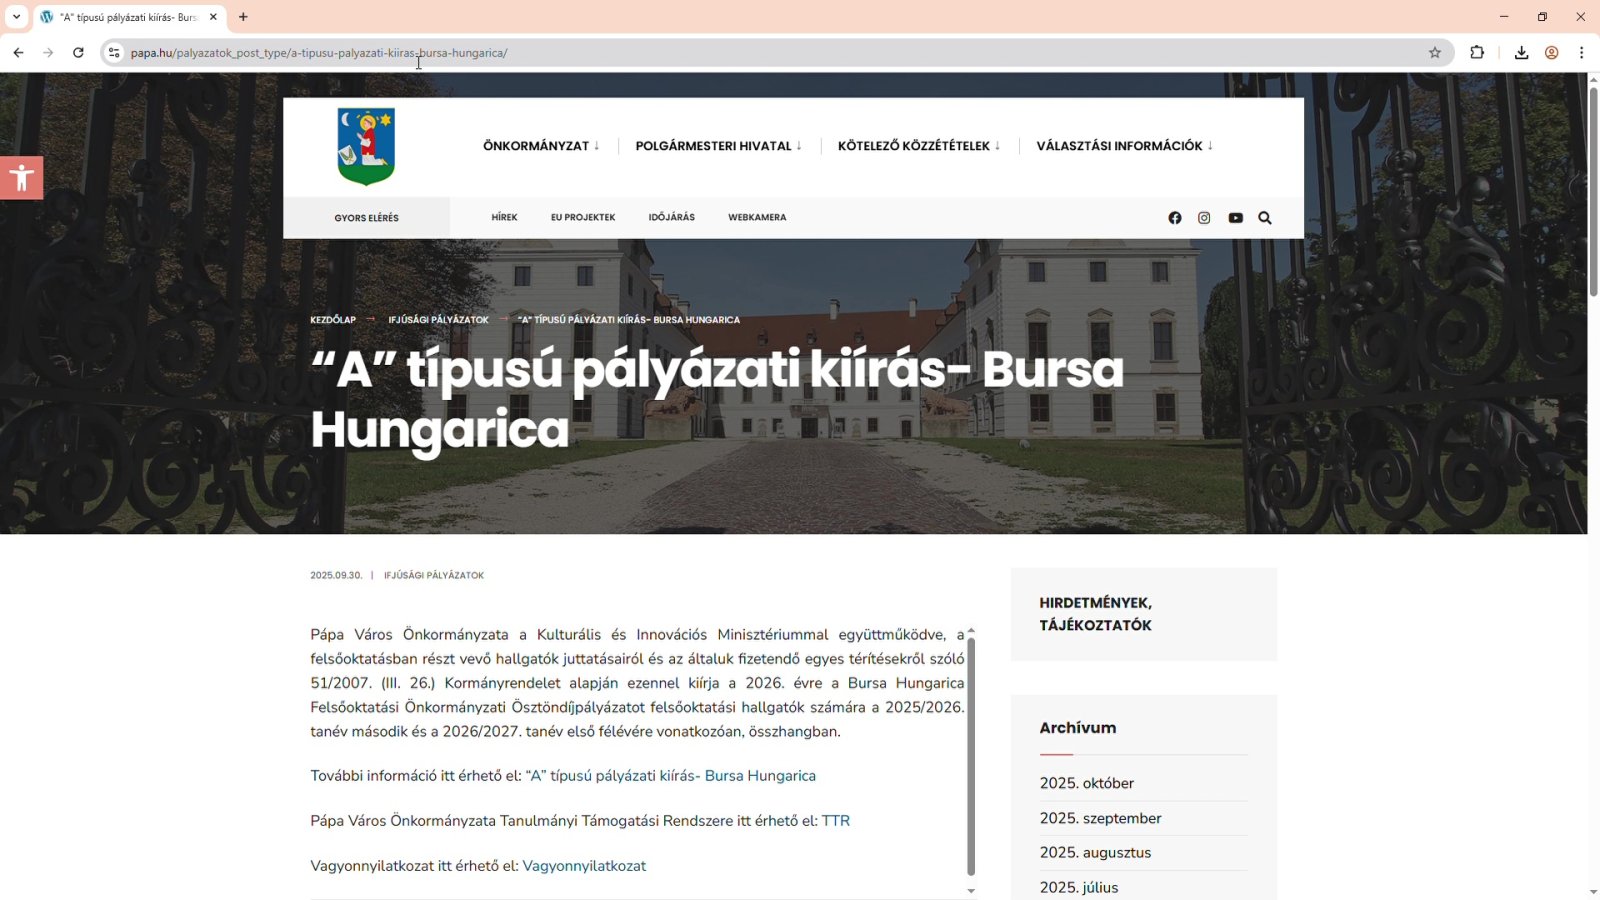Go to the Webkamera page
This screenshot has width=1600, height=900.
(x=757, y=217)
